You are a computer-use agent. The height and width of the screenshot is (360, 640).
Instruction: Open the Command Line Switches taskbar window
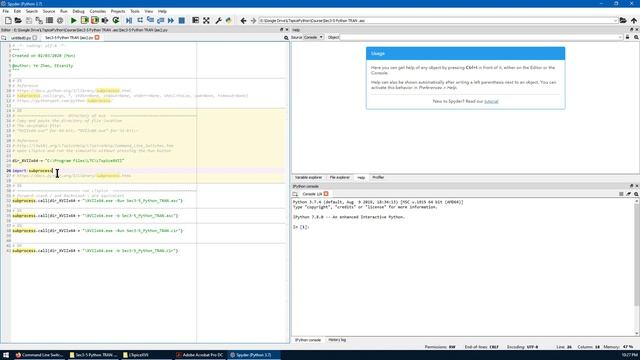[x=39, y=355]
